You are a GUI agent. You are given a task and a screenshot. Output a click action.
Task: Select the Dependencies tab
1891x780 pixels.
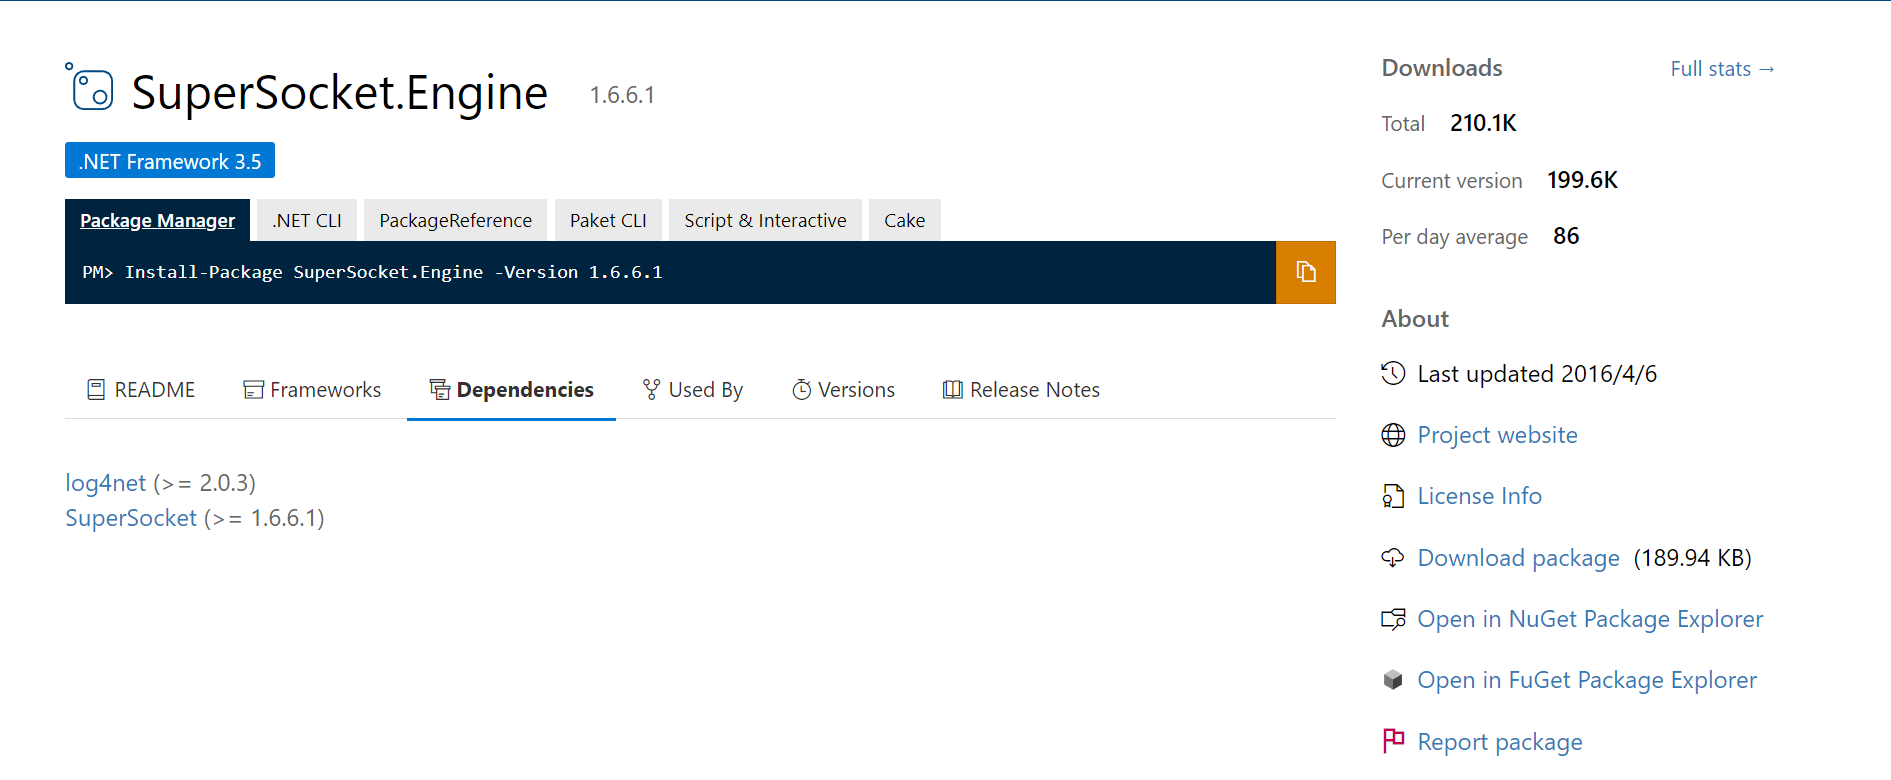point(511,390)
